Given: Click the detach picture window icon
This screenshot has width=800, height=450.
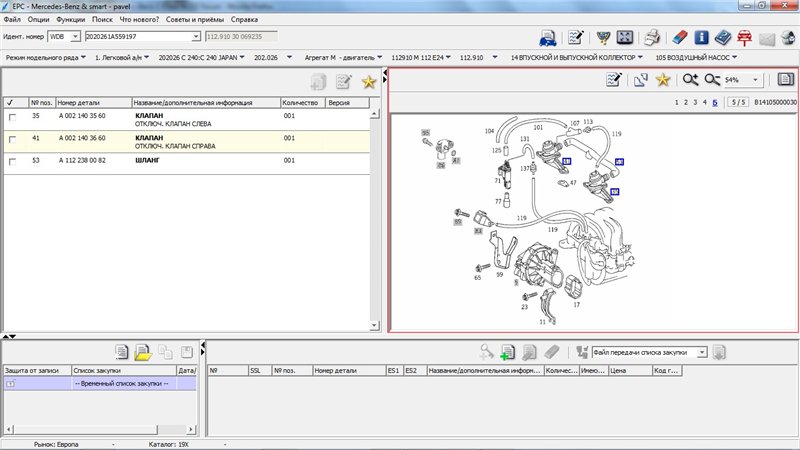Looking at the screenshot, I should point(640,80).
